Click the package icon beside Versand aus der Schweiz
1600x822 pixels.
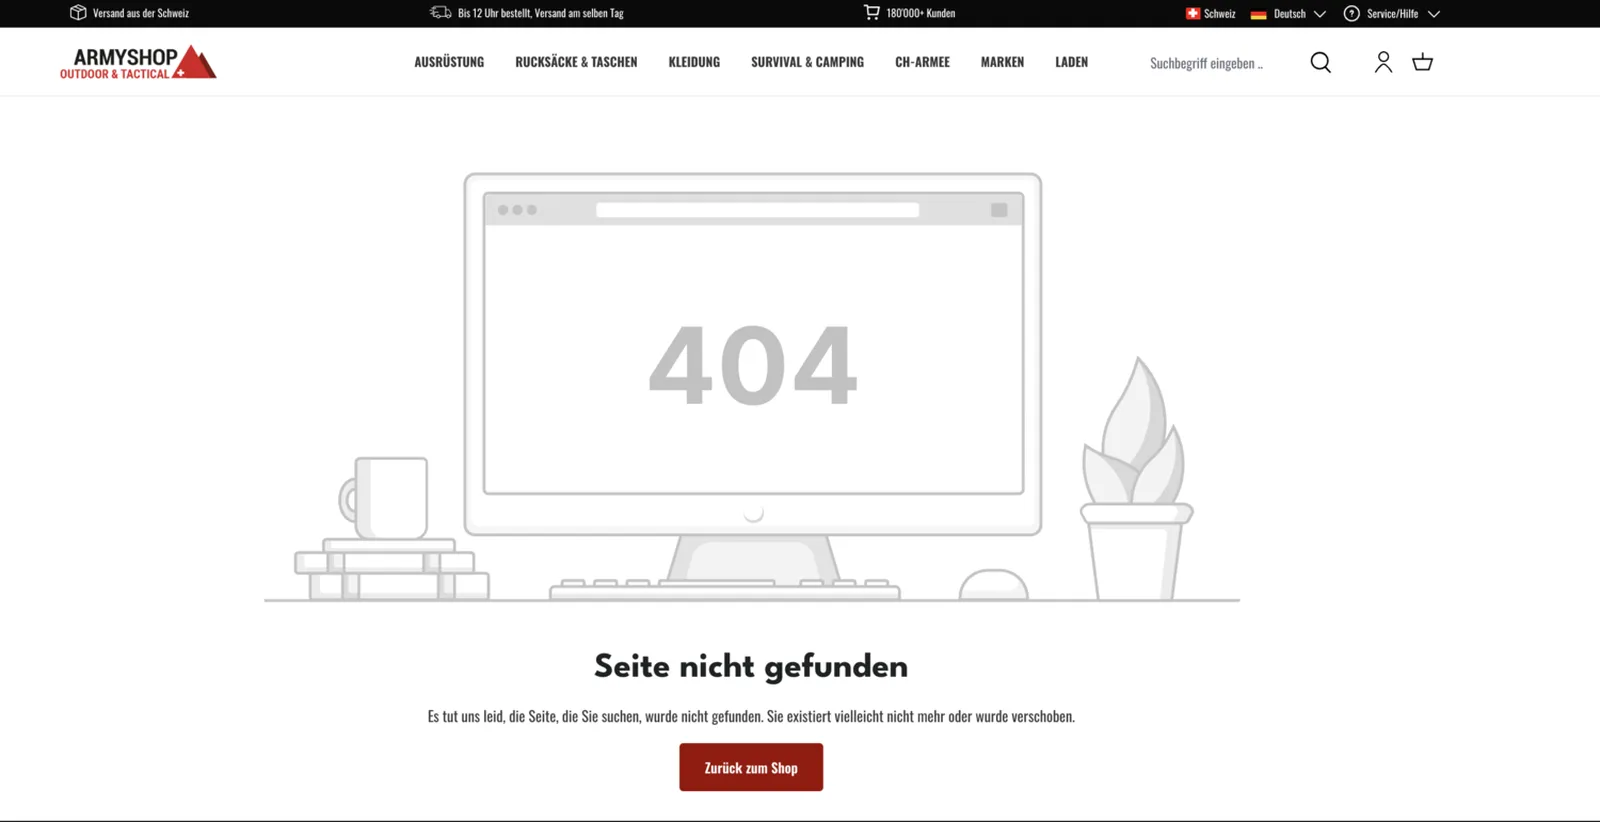(78, 13)
